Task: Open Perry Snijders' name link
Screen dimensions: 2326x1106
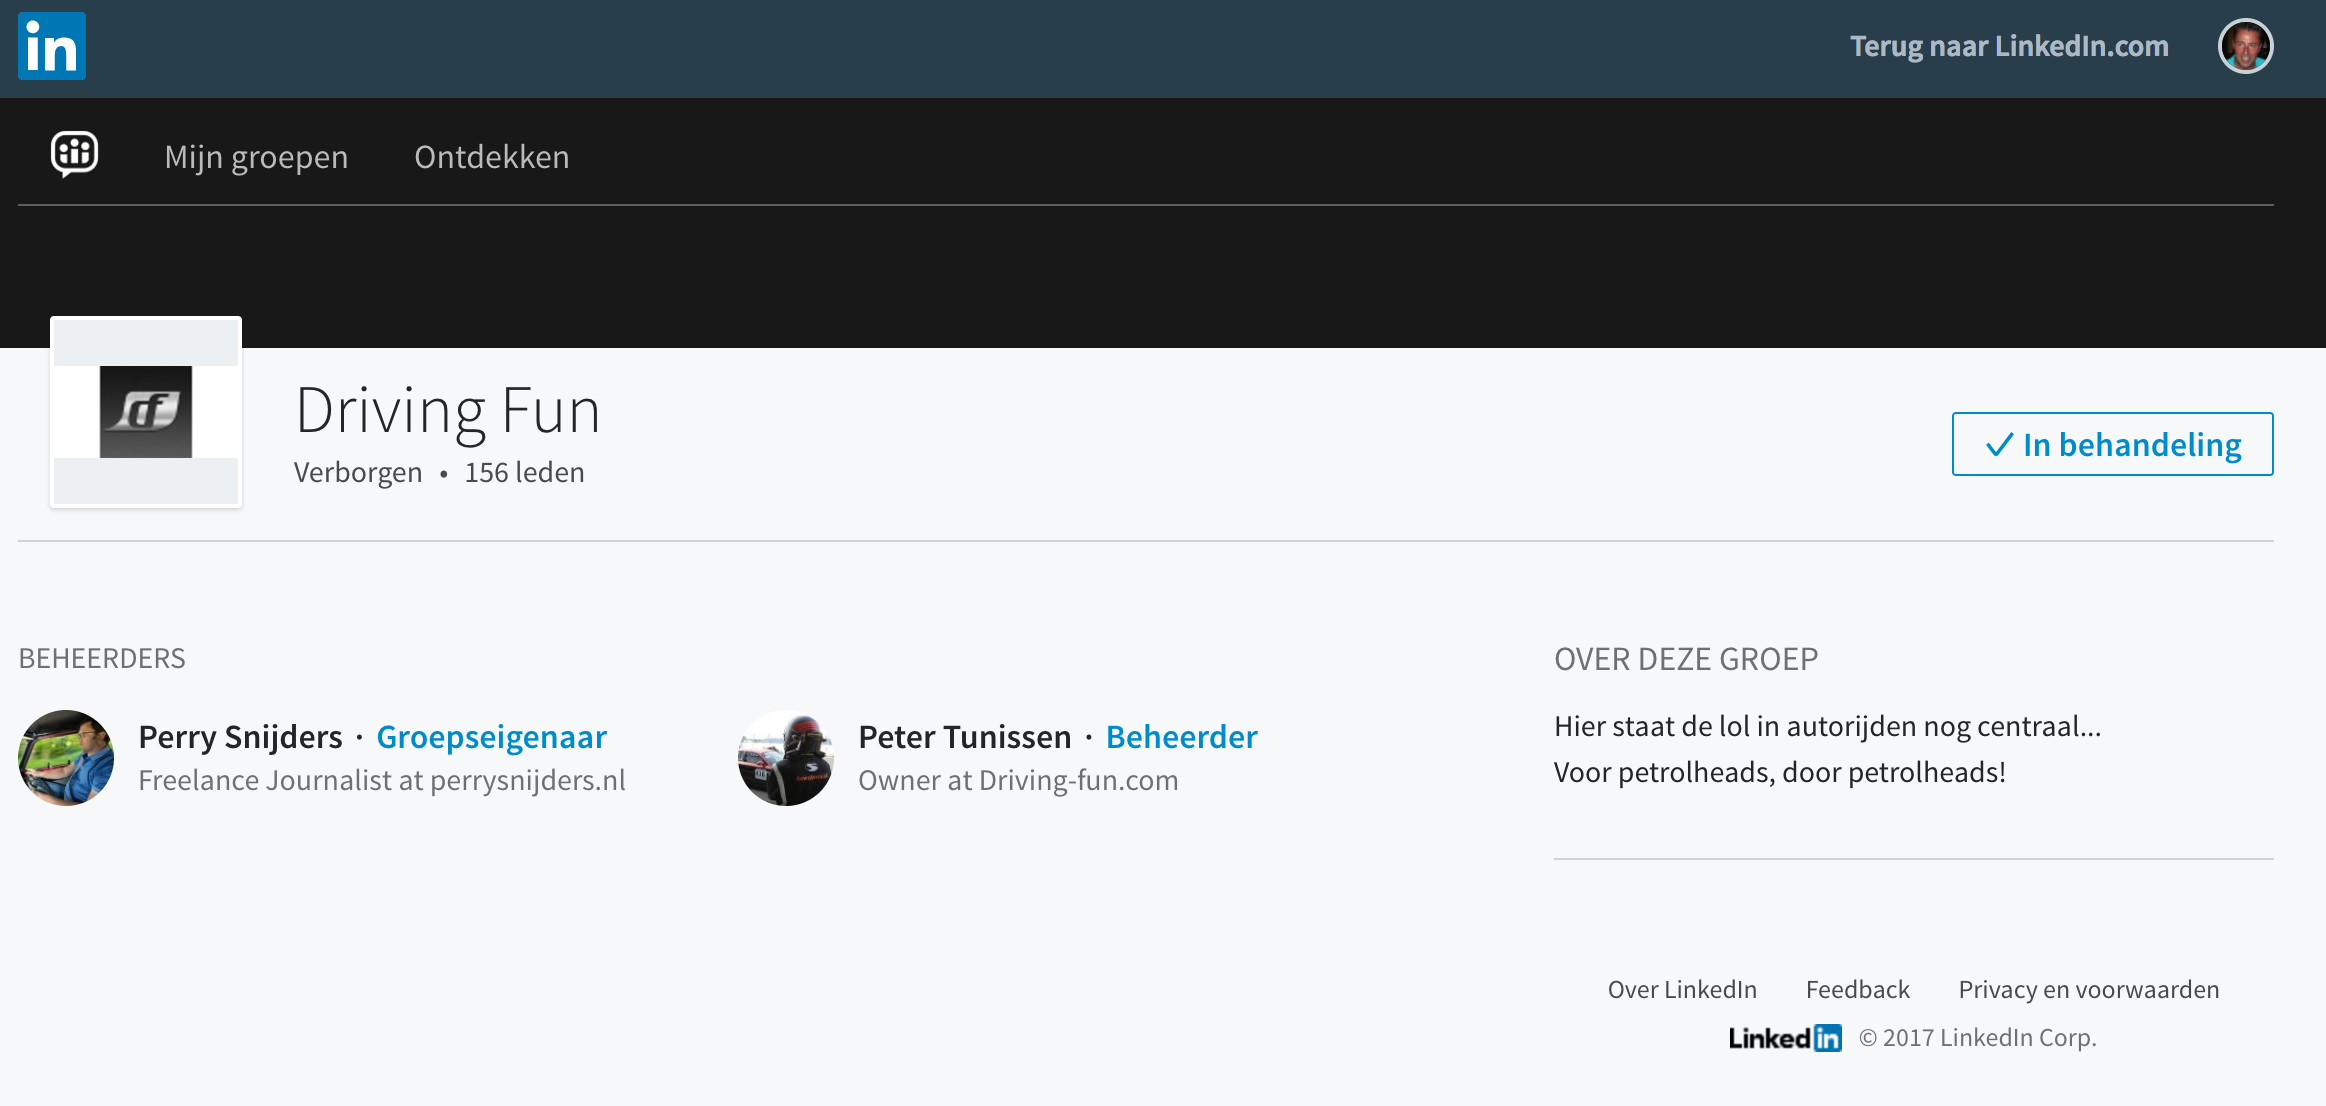Action: tap(241, 737)
